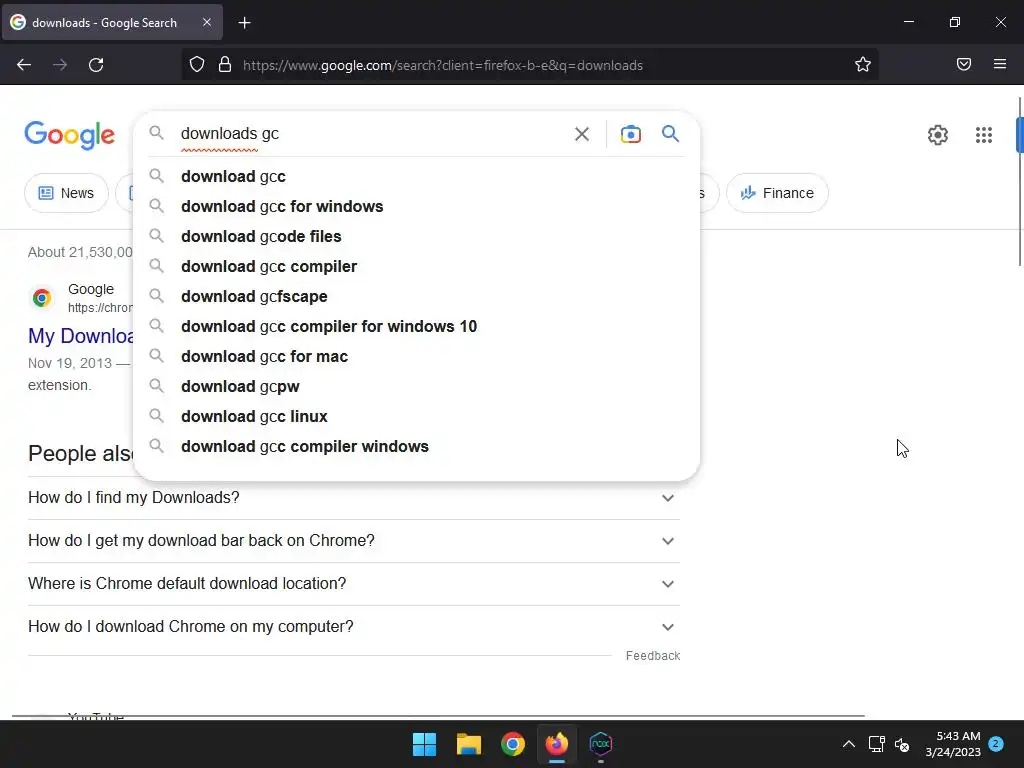Screen dimensions: 1024x768
Task: Open the Firefox hamburger application menu
Action: [1000, 64]
